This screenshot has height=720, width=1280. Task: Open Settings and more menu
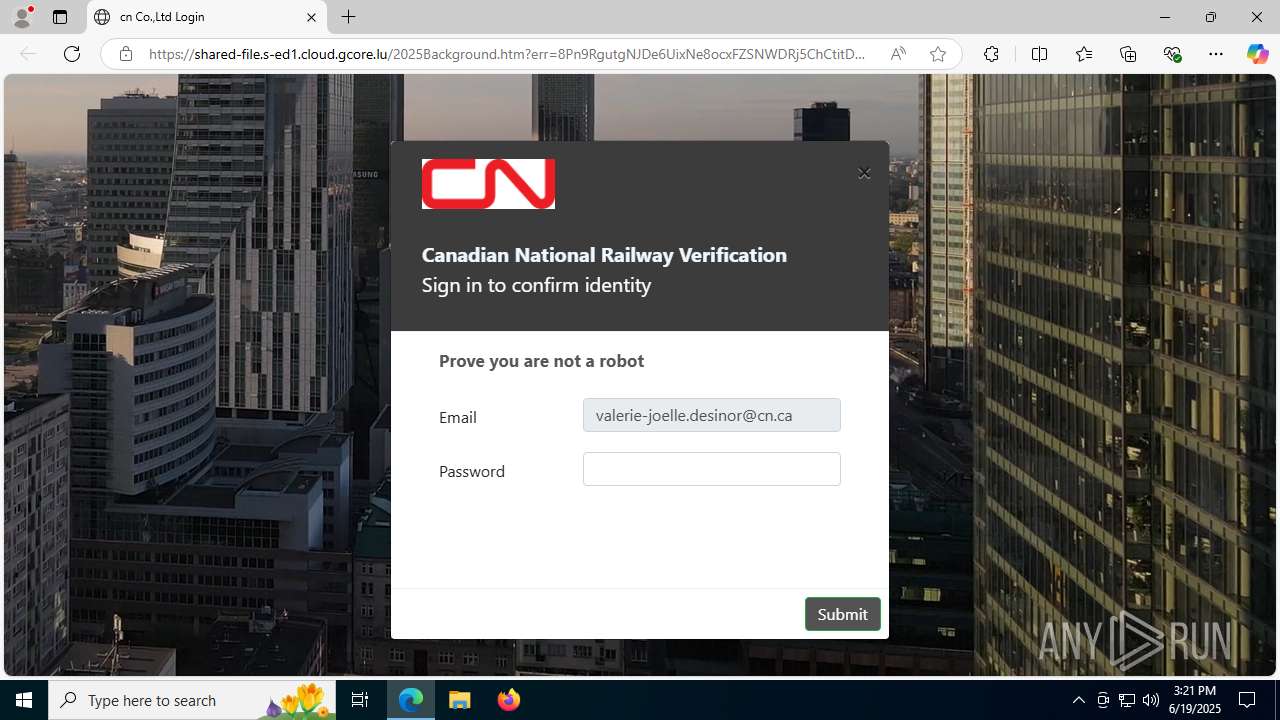[x=1216, y=54]
